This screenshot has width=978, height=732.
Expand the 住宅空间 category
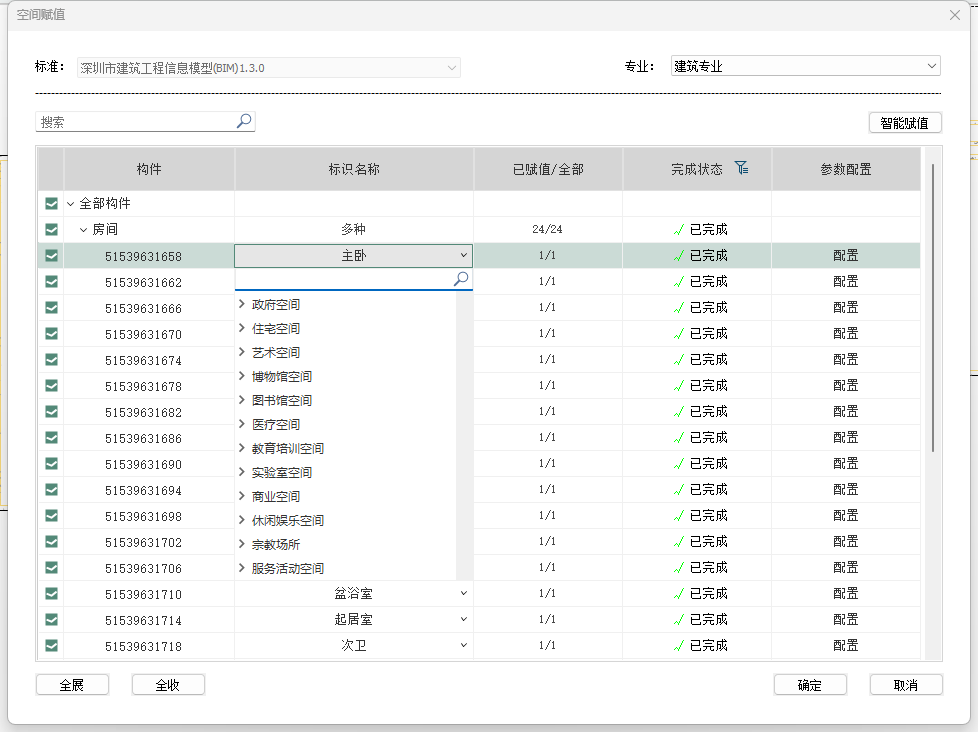242,328
